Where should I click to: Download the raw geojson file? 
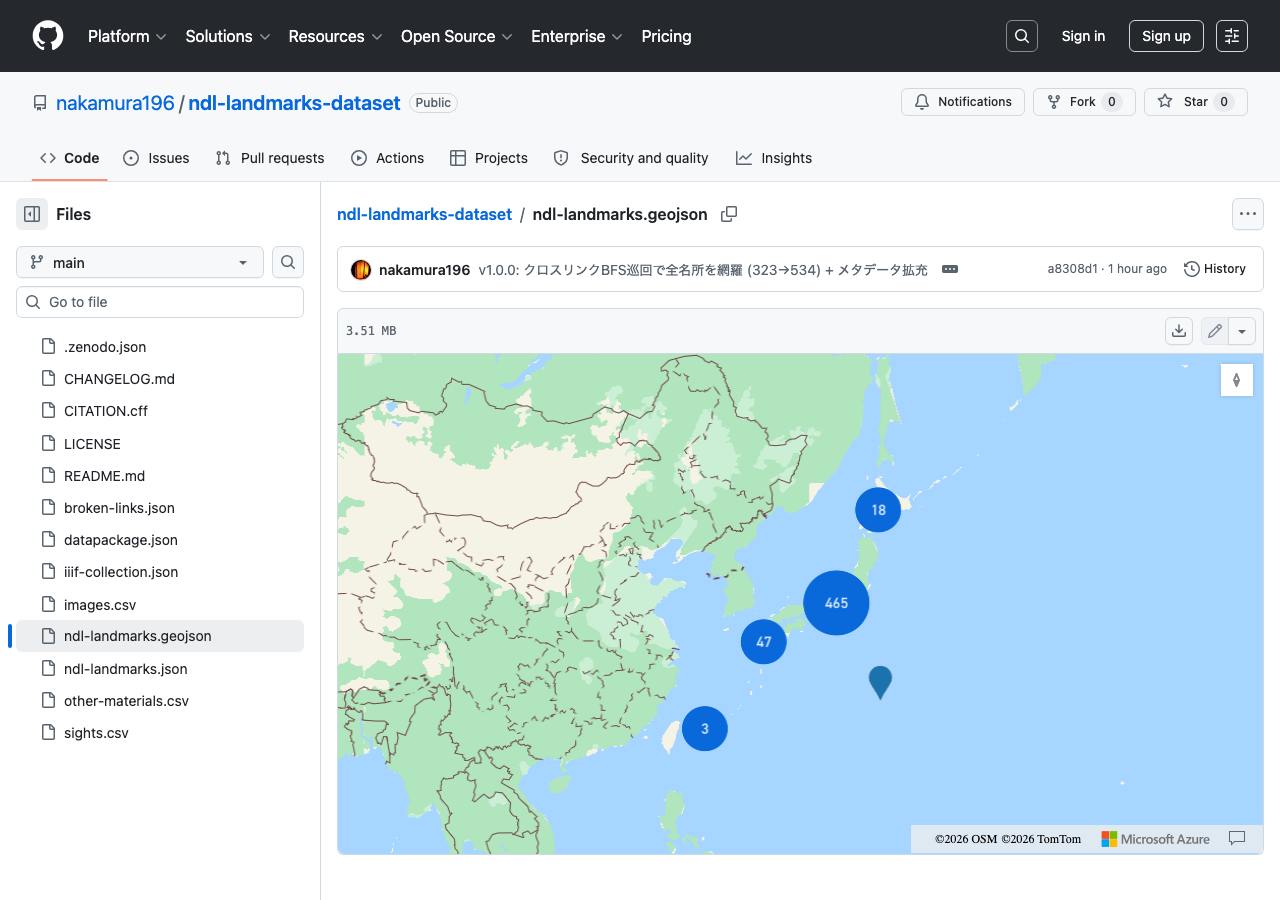(x=1179, y=331)
